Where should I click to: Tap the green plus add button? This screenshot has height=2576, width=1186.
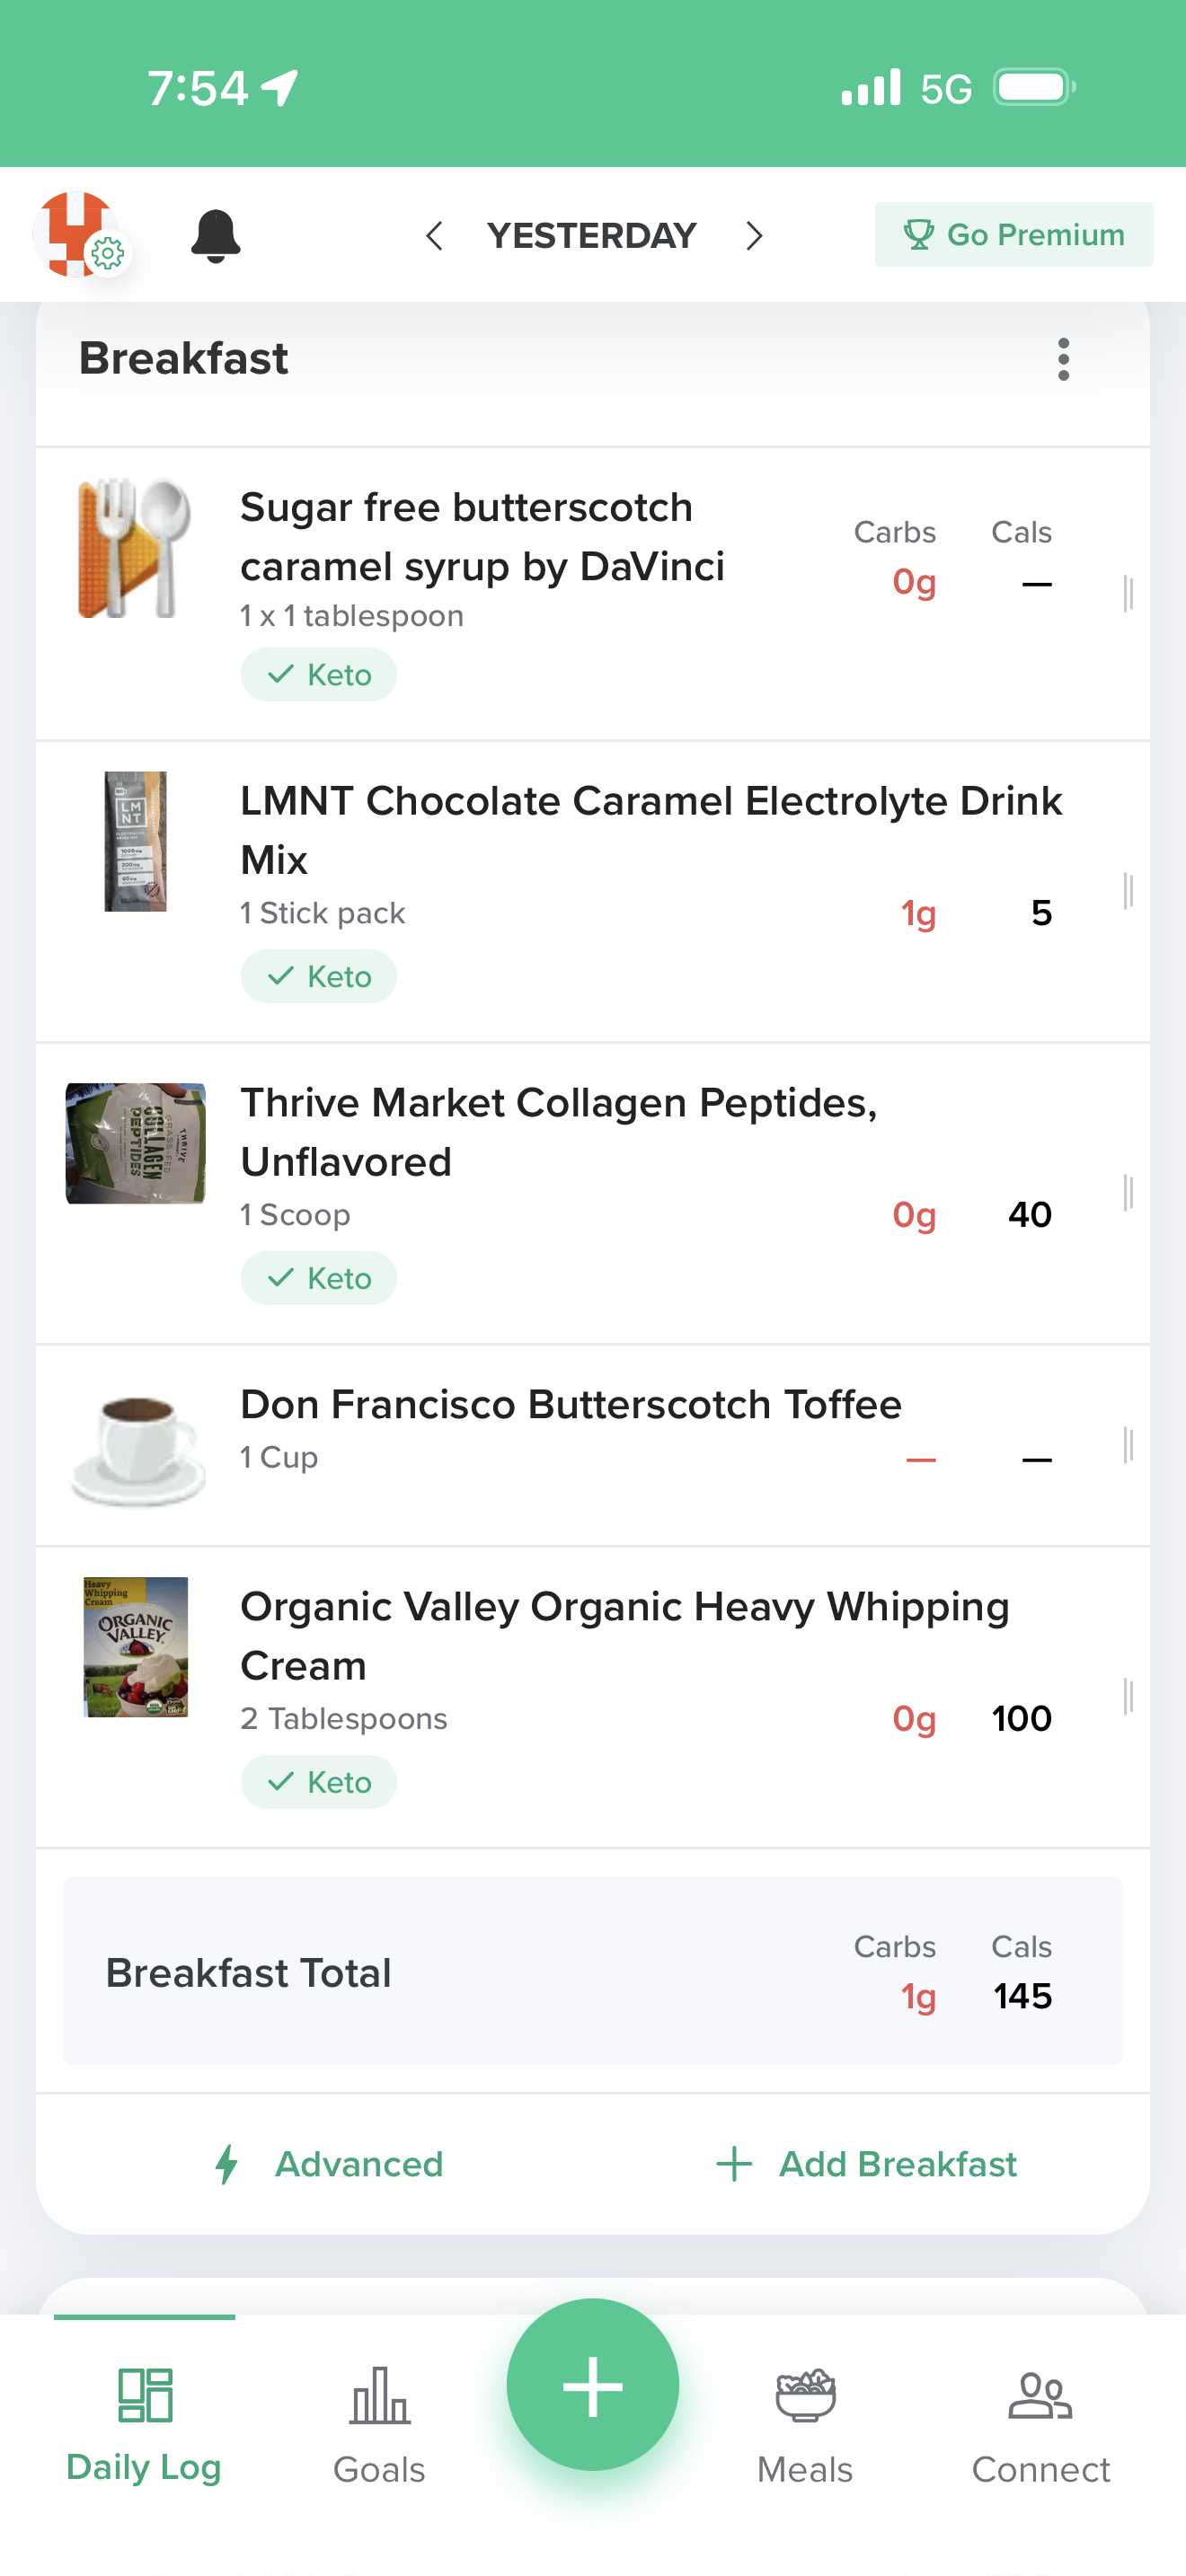[x=592, y=2386]
